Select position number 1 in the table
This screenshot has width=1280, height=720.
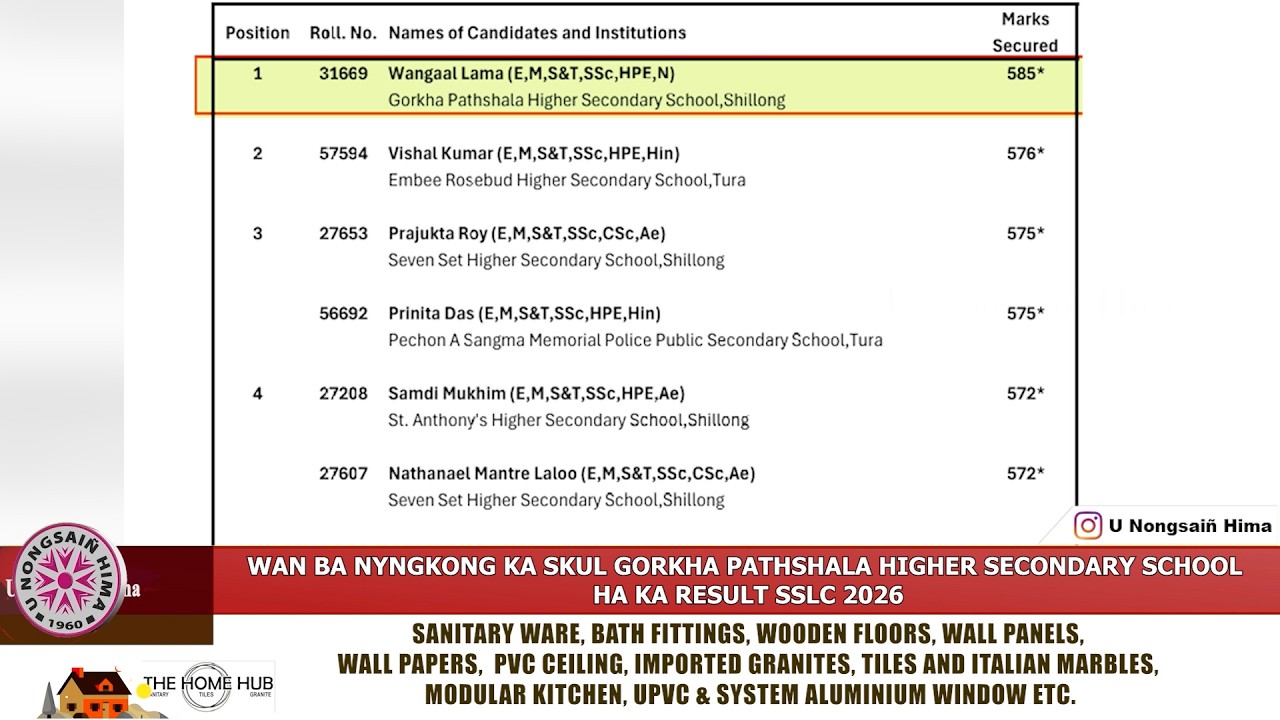click(x=257, y=73)
